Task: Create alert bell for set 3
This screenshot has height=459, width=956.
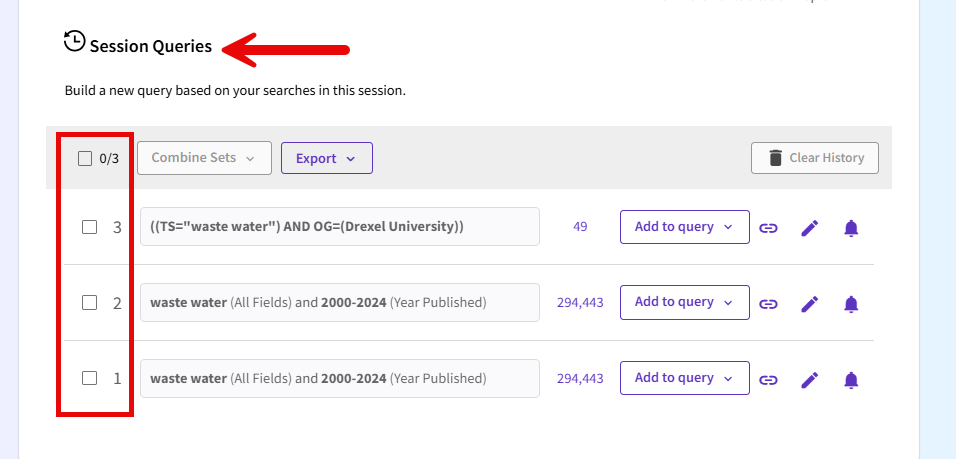Action: [x=851, y=228]
